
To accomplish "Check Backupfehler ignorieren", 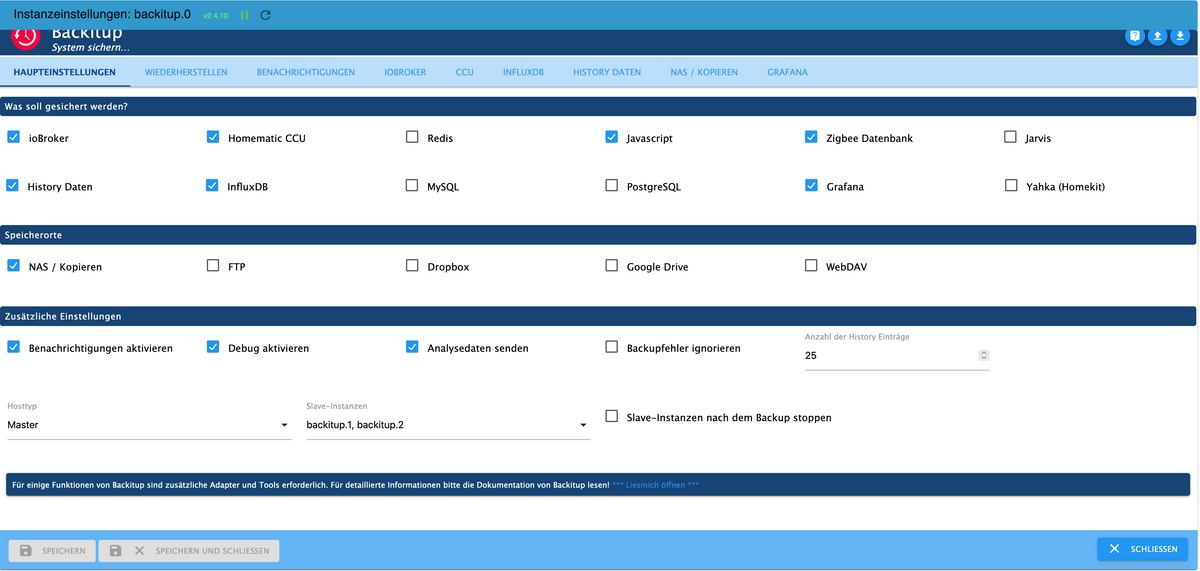I will (x=612, y=347).
